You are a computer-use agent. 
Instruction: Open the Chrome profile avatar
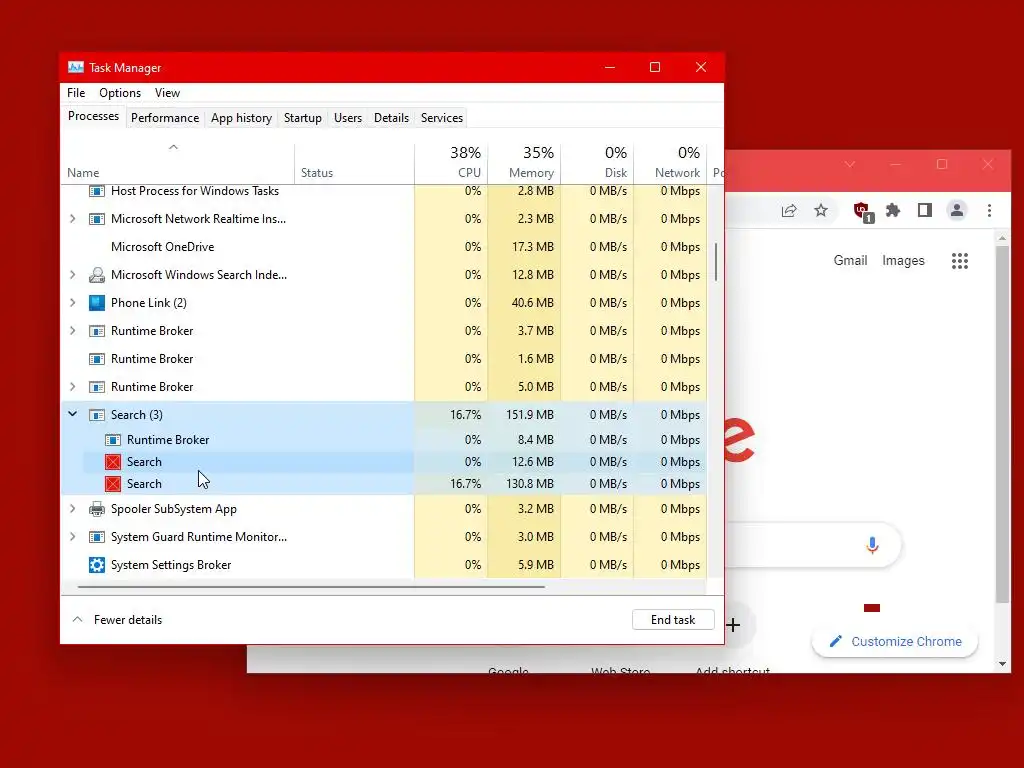957,210
